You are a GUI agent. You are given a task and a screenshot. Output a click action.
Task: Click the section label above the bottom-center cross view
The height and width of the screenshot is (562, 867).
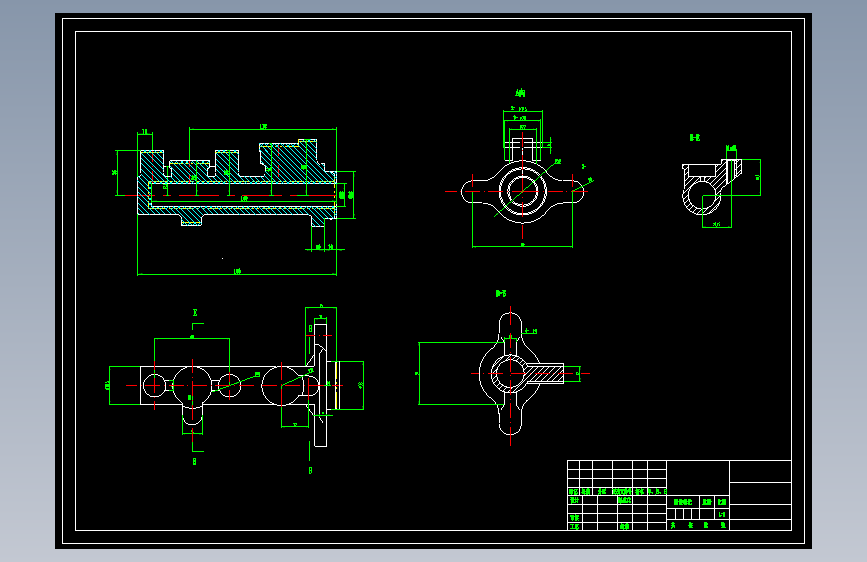(x=501, y=294)
